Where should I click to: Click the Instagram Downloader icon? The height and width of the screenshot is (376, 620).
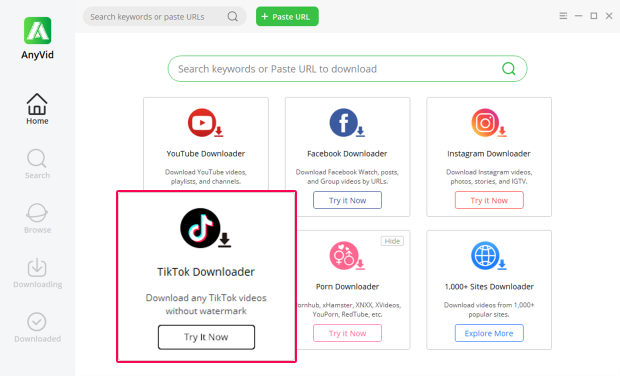pyautogui.click(x=488, y=123)
